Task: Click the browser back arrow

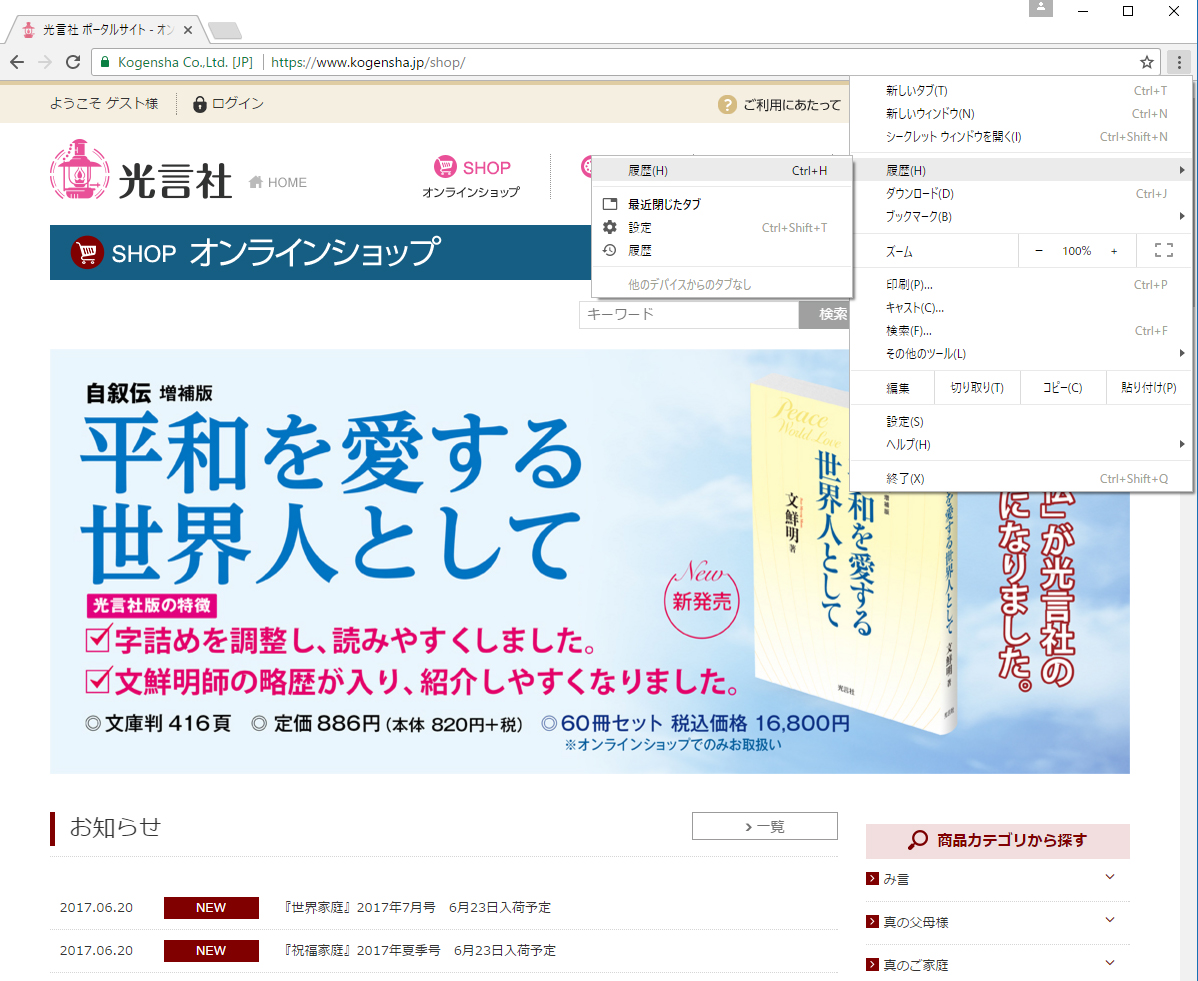Action: pos(18,62)
